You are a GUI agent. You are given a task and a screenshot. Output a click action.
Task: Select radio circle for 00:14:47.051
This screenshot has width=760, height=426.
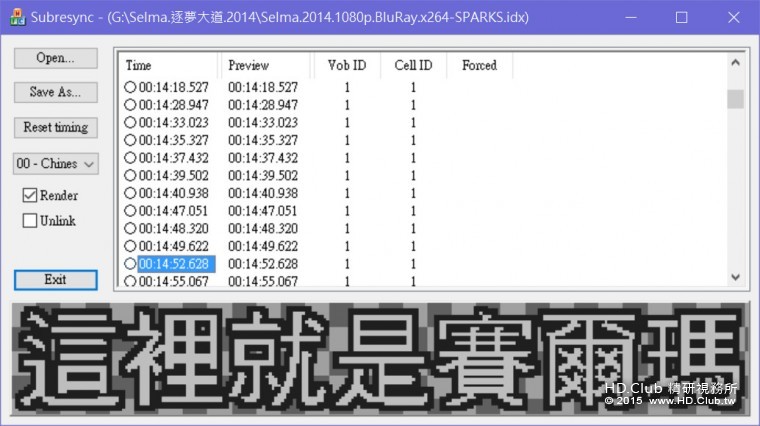(130, 211)
